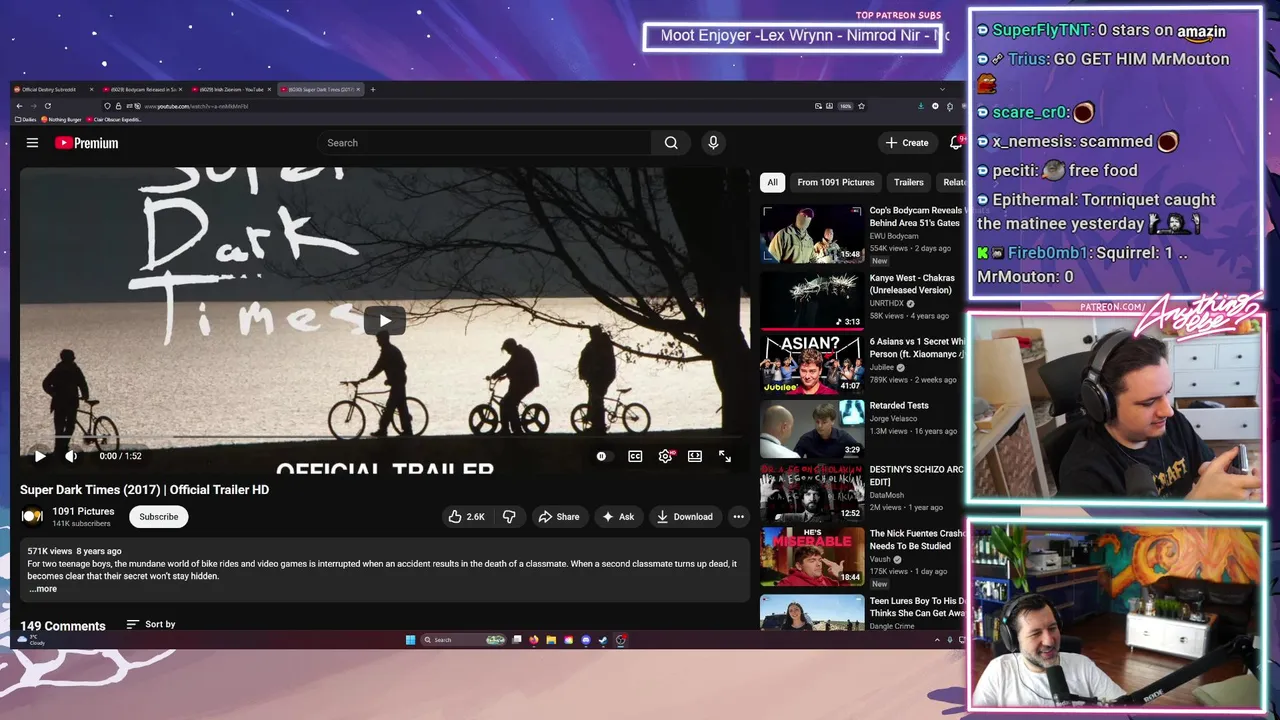Image resolution: width=1280 pixels, height=720 pixels.
Task: Open 6 Asians vs 1 Secret thumbnail
Action: click(812, 364)
